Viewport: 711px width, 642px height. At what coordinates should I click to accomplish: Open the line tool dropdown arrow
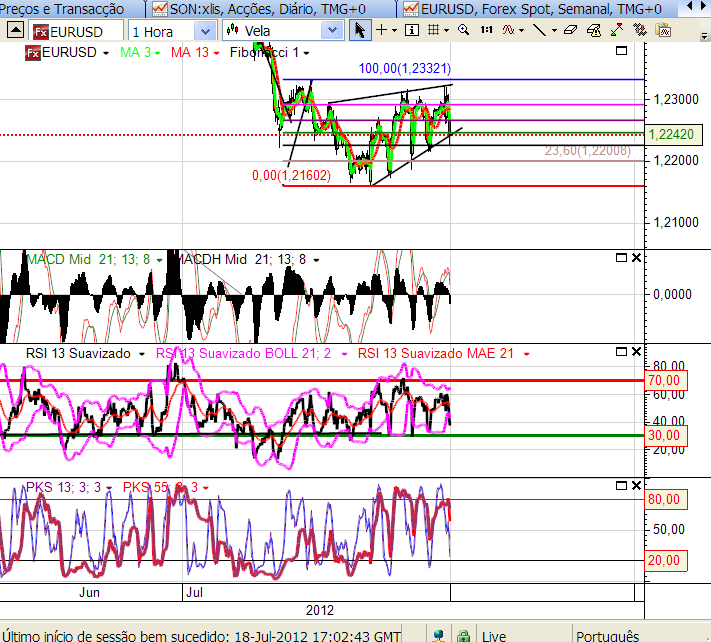point(554,31)
